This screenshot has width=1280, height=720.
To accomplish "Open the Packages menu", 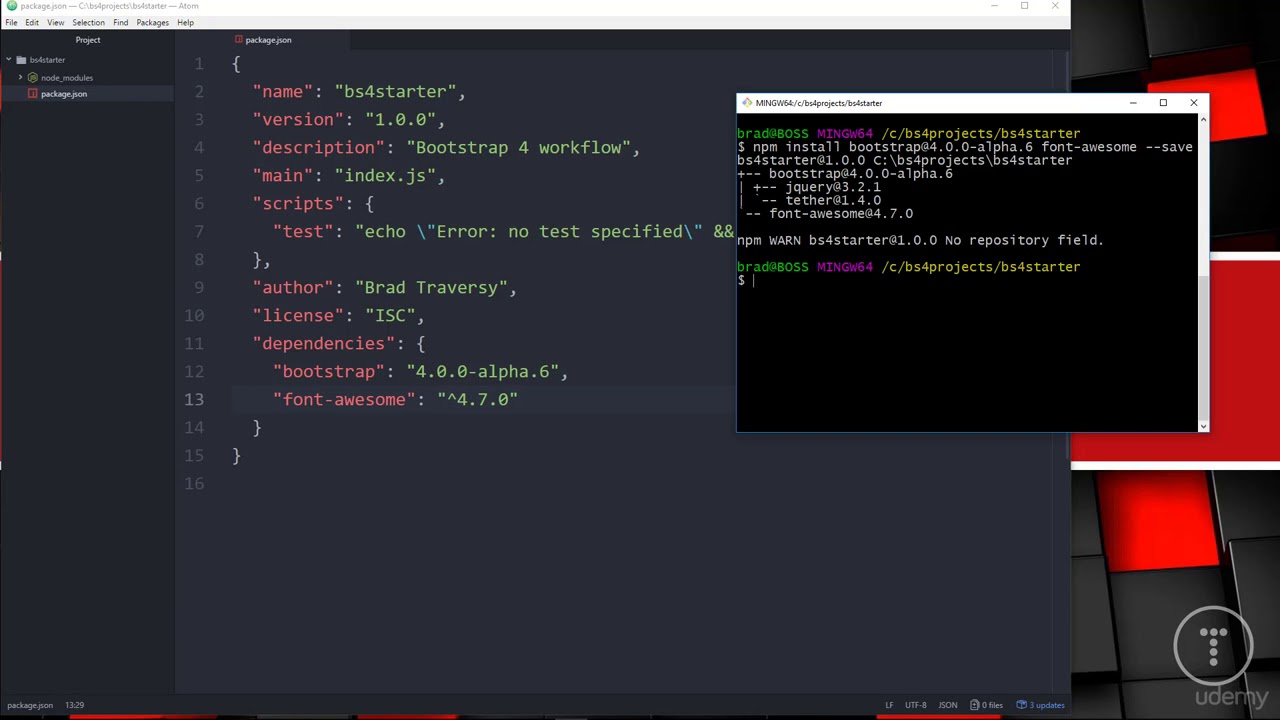I will point(152,22).
